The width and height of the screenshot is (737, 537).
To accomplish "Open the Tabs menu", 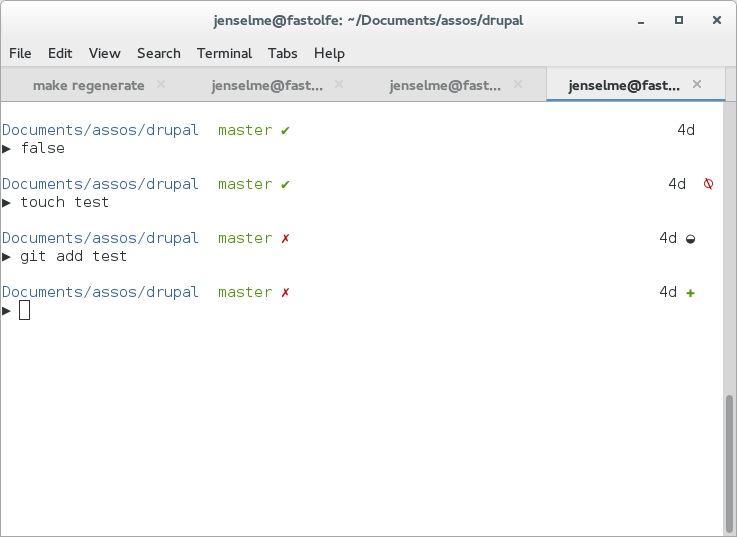I will [282, 53].
